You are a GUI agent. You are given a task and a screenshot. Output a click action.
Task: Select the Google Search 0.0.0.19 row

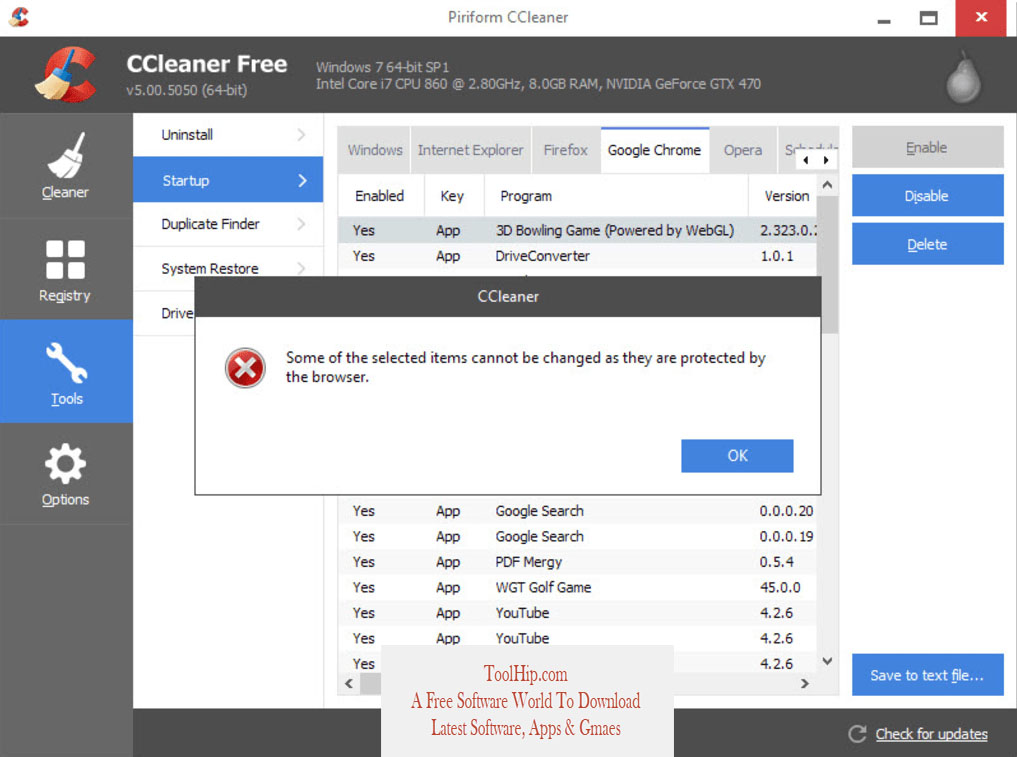[577, 536]
